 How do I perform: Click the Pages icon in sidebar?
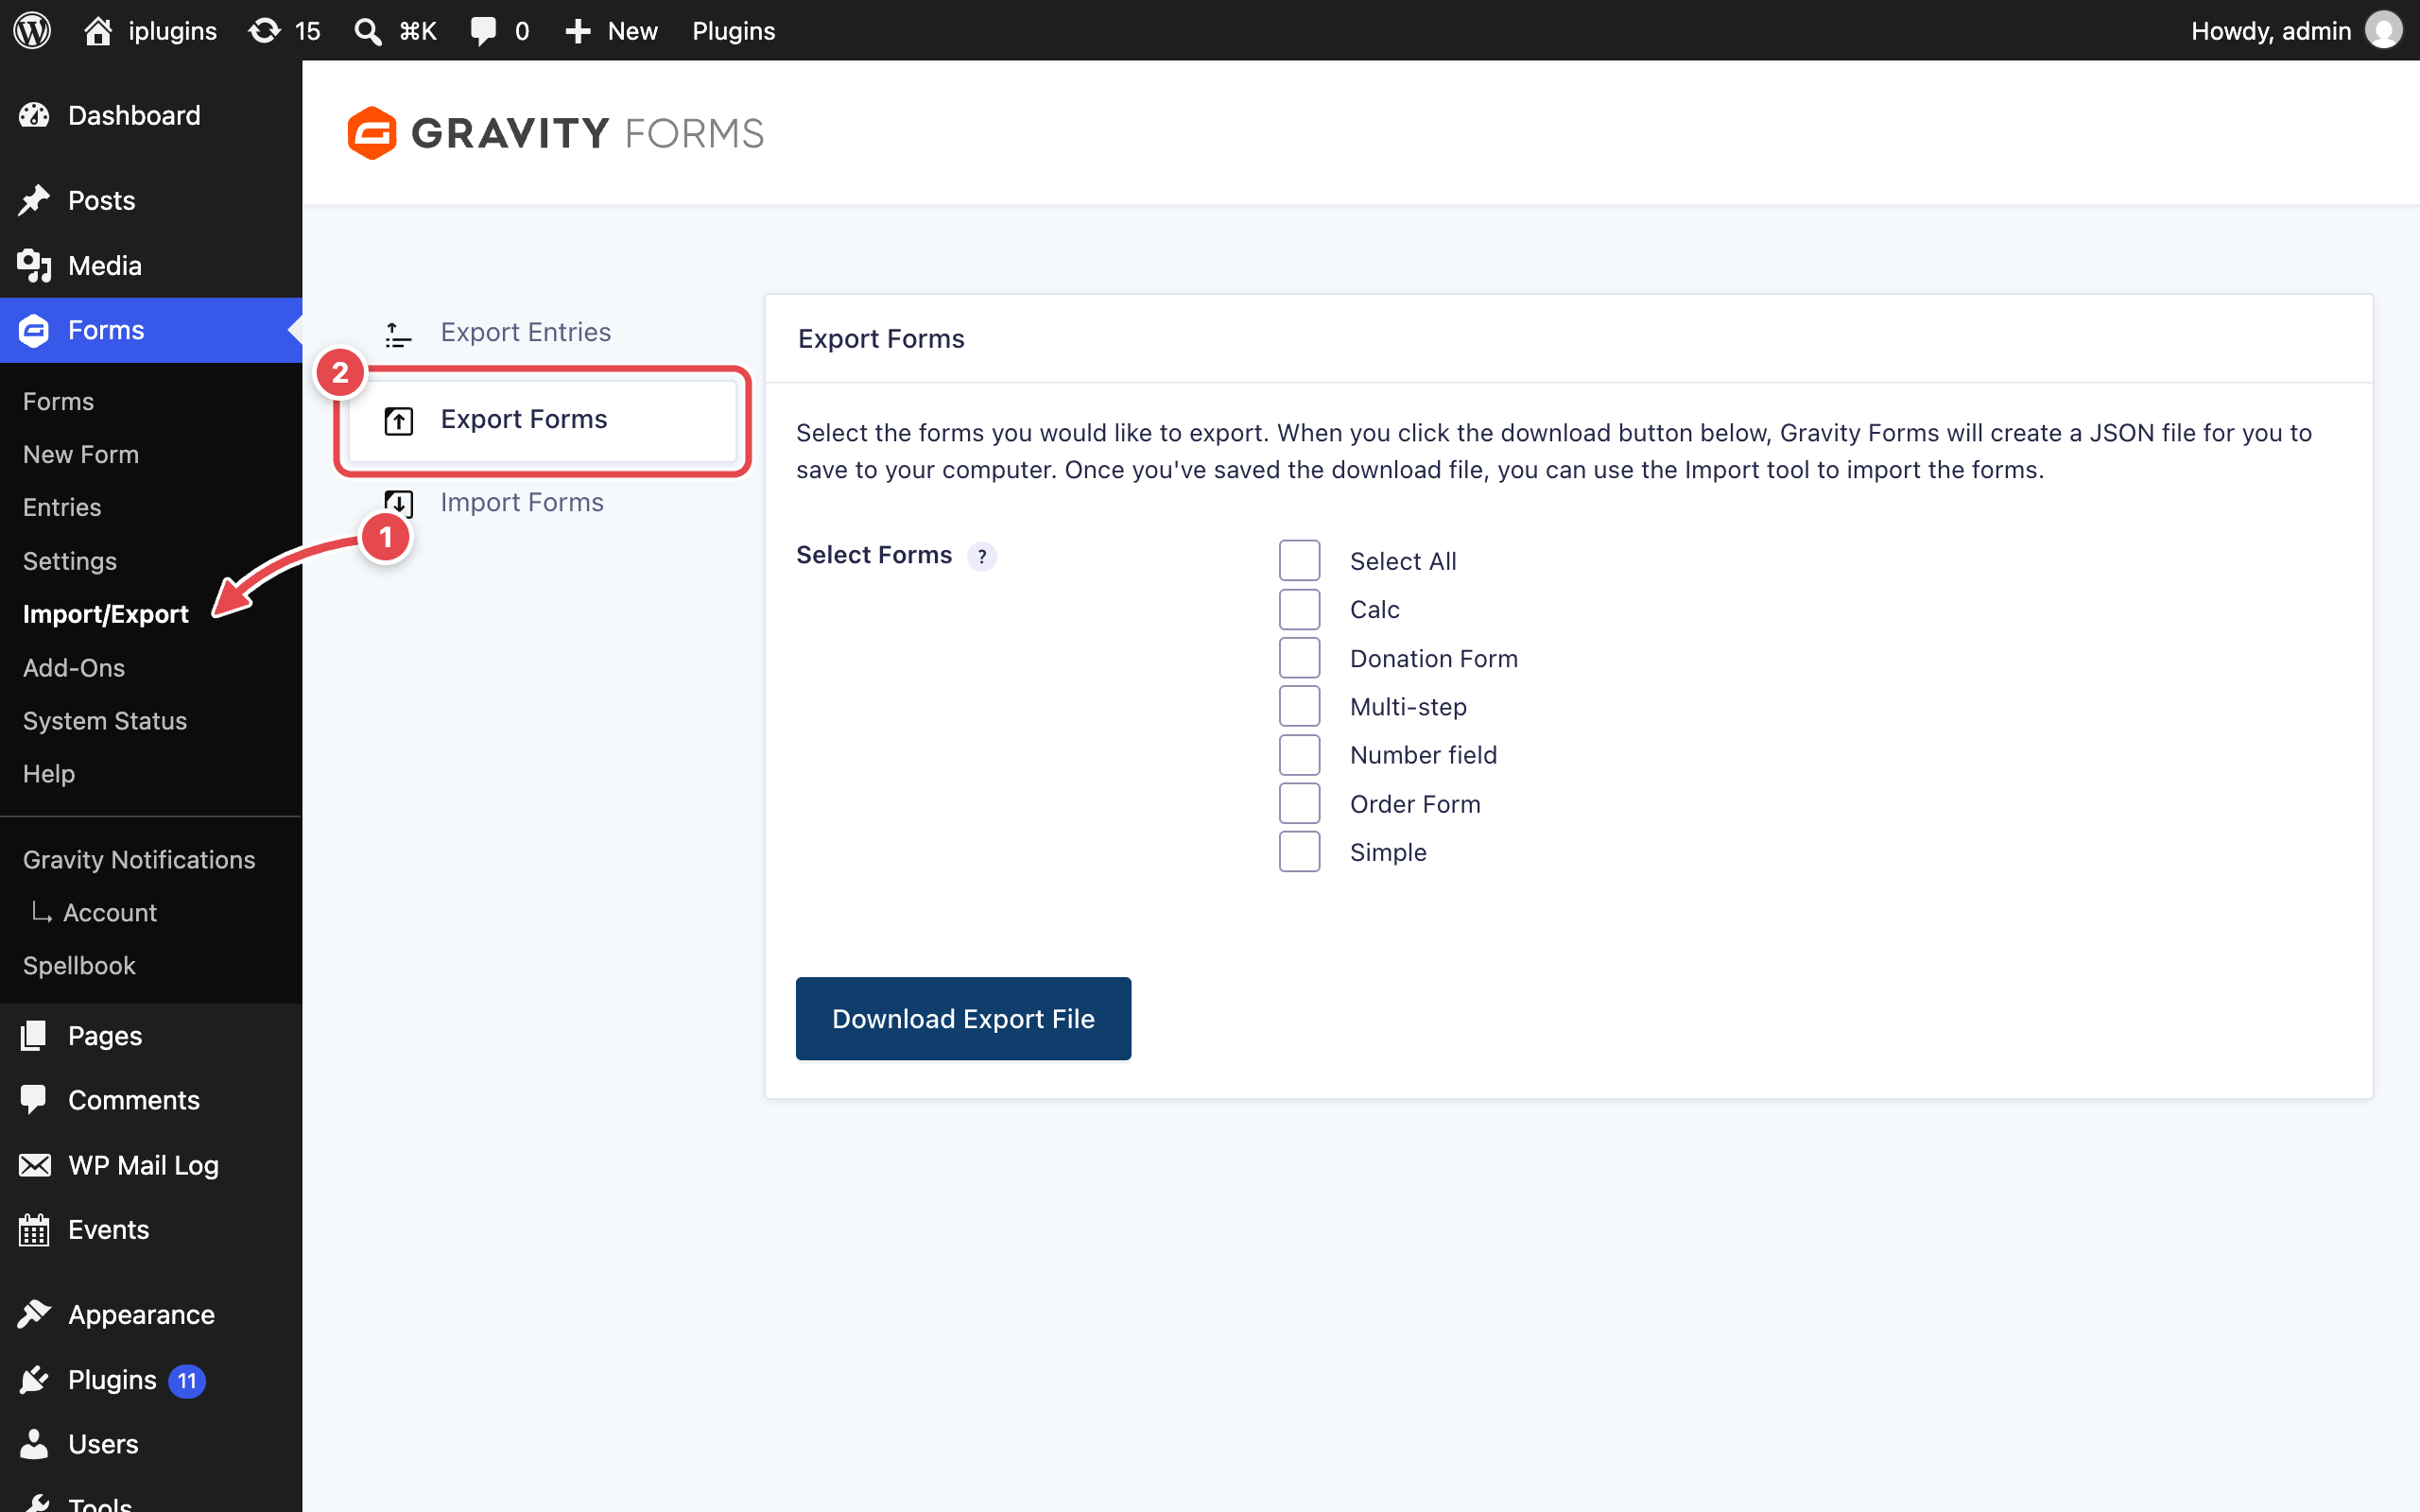[34, 1035]
